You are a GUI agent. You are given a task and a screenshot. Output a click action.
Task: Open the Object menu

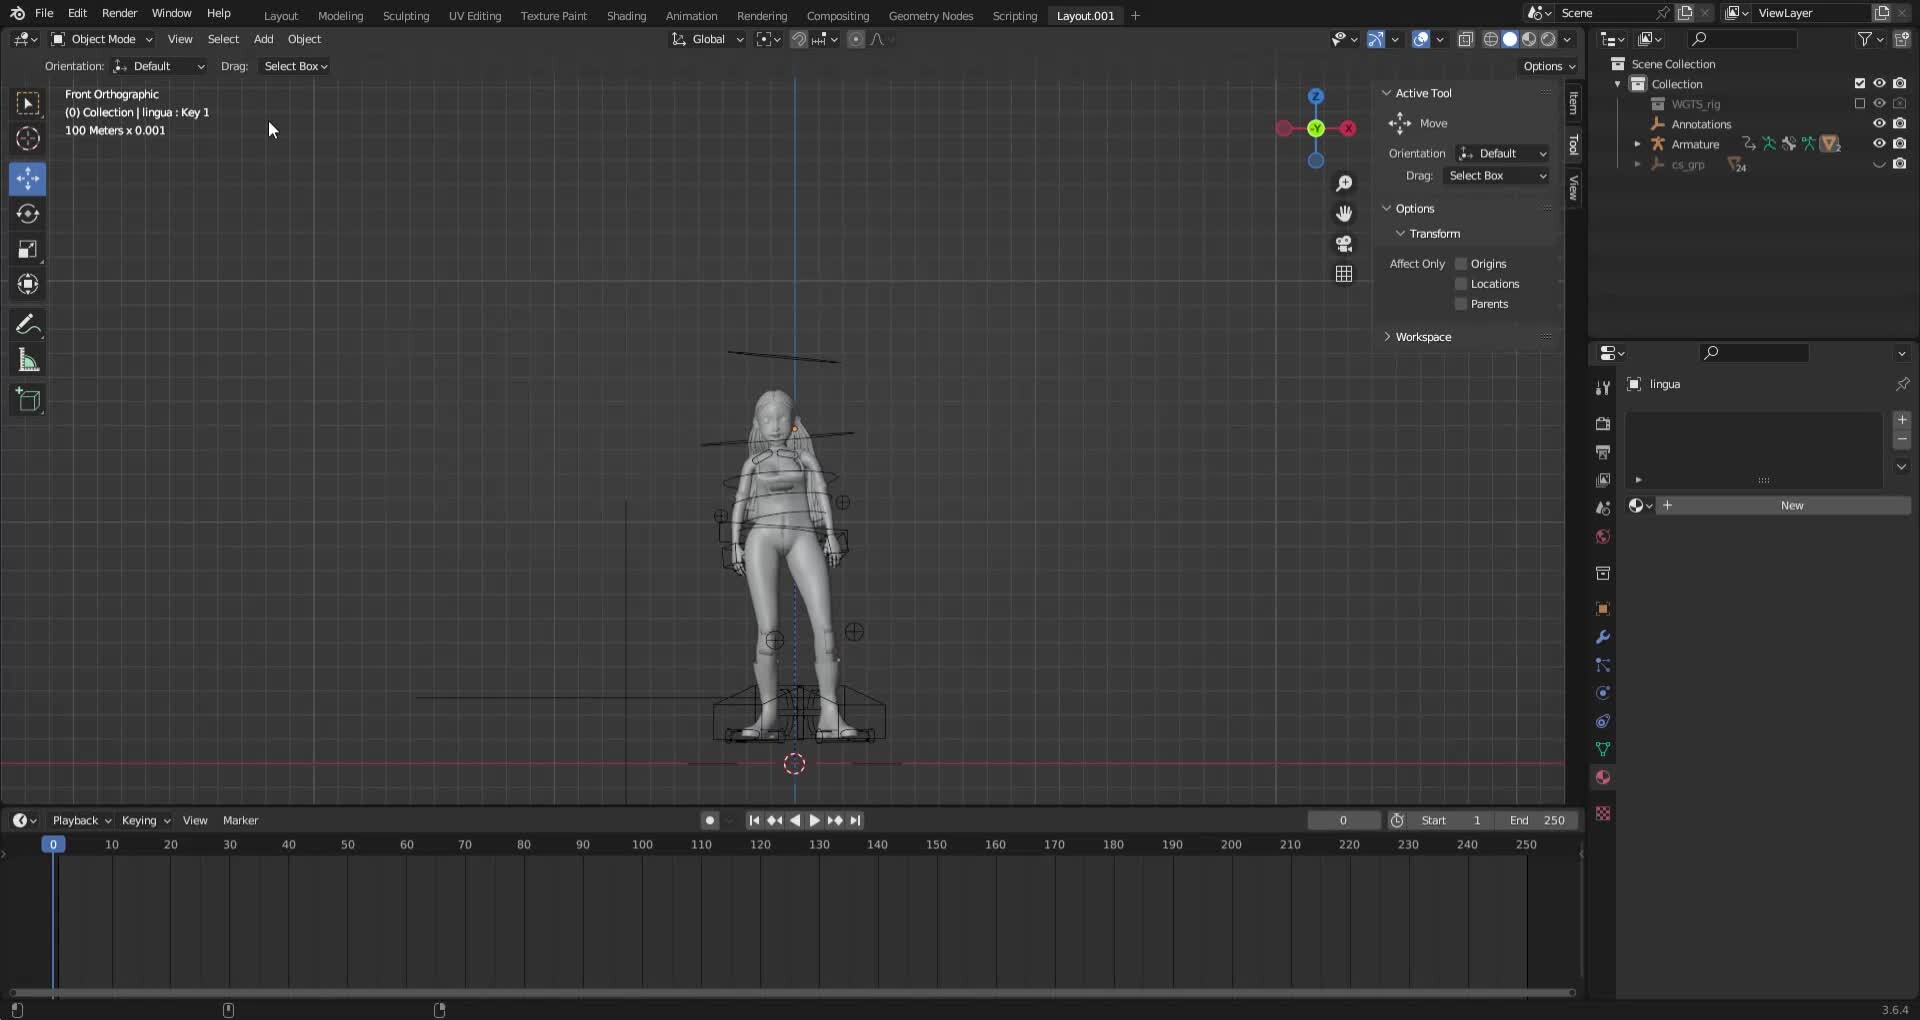coord(304,39)
